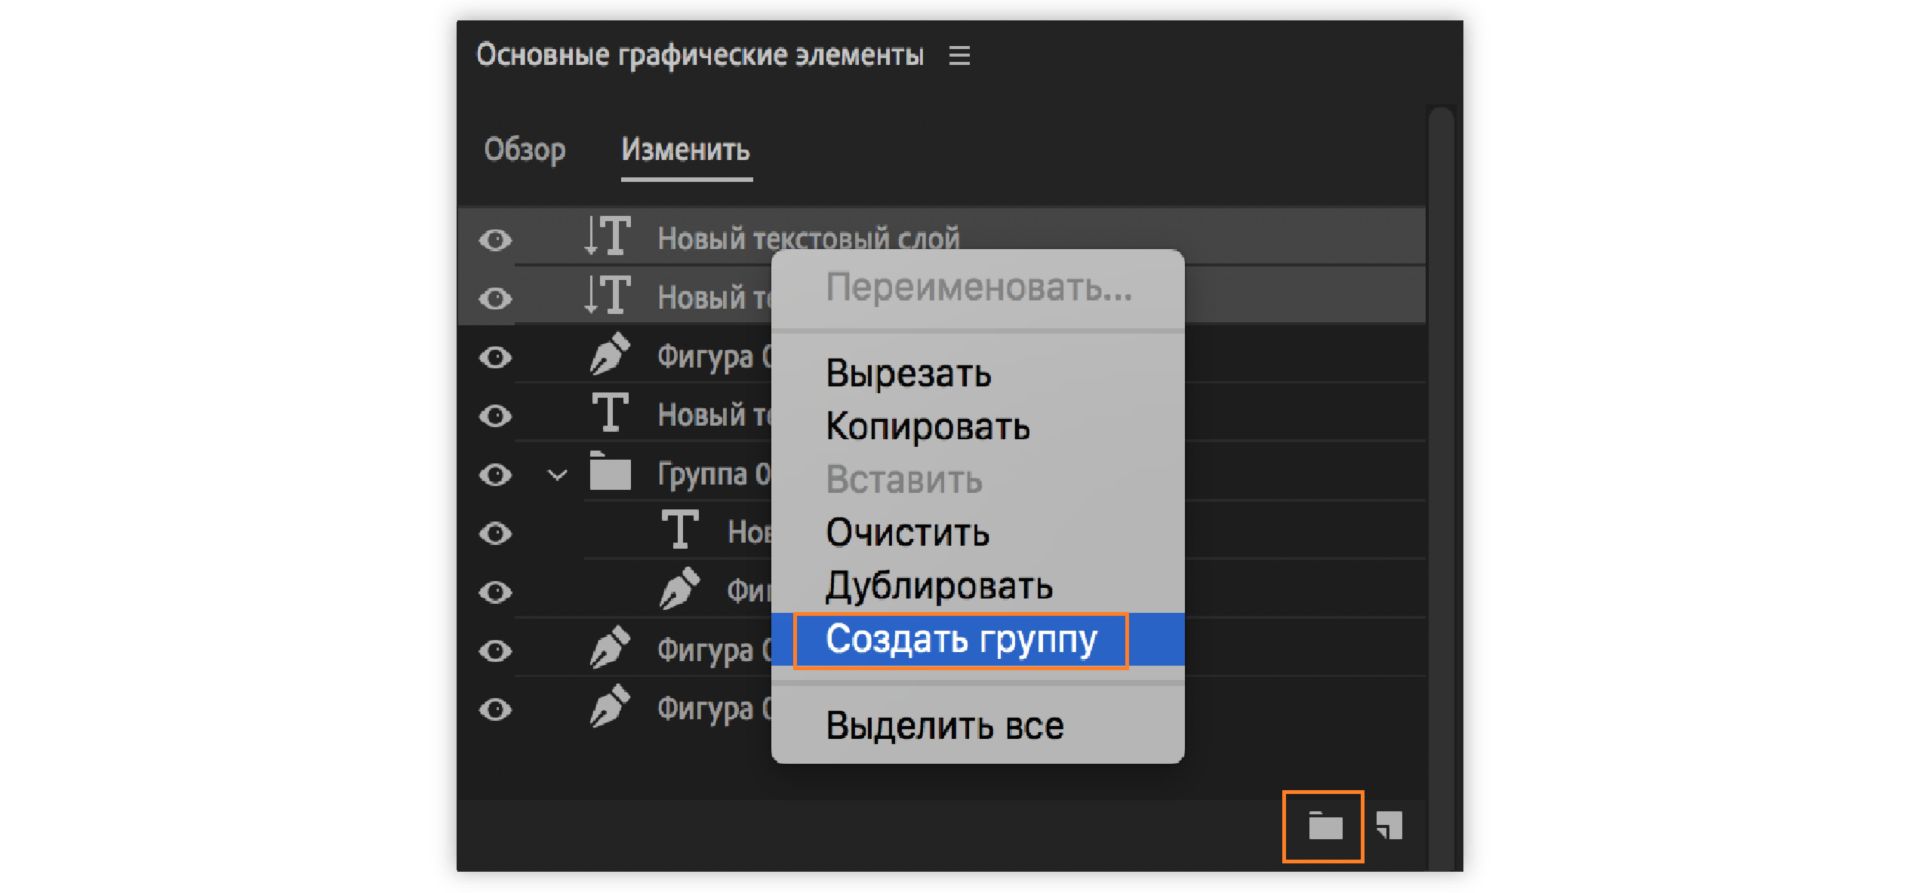Select Создать группу in the context menu
Image resolution: width=1920 pixels, height=893 pixels.
(978, 639)
